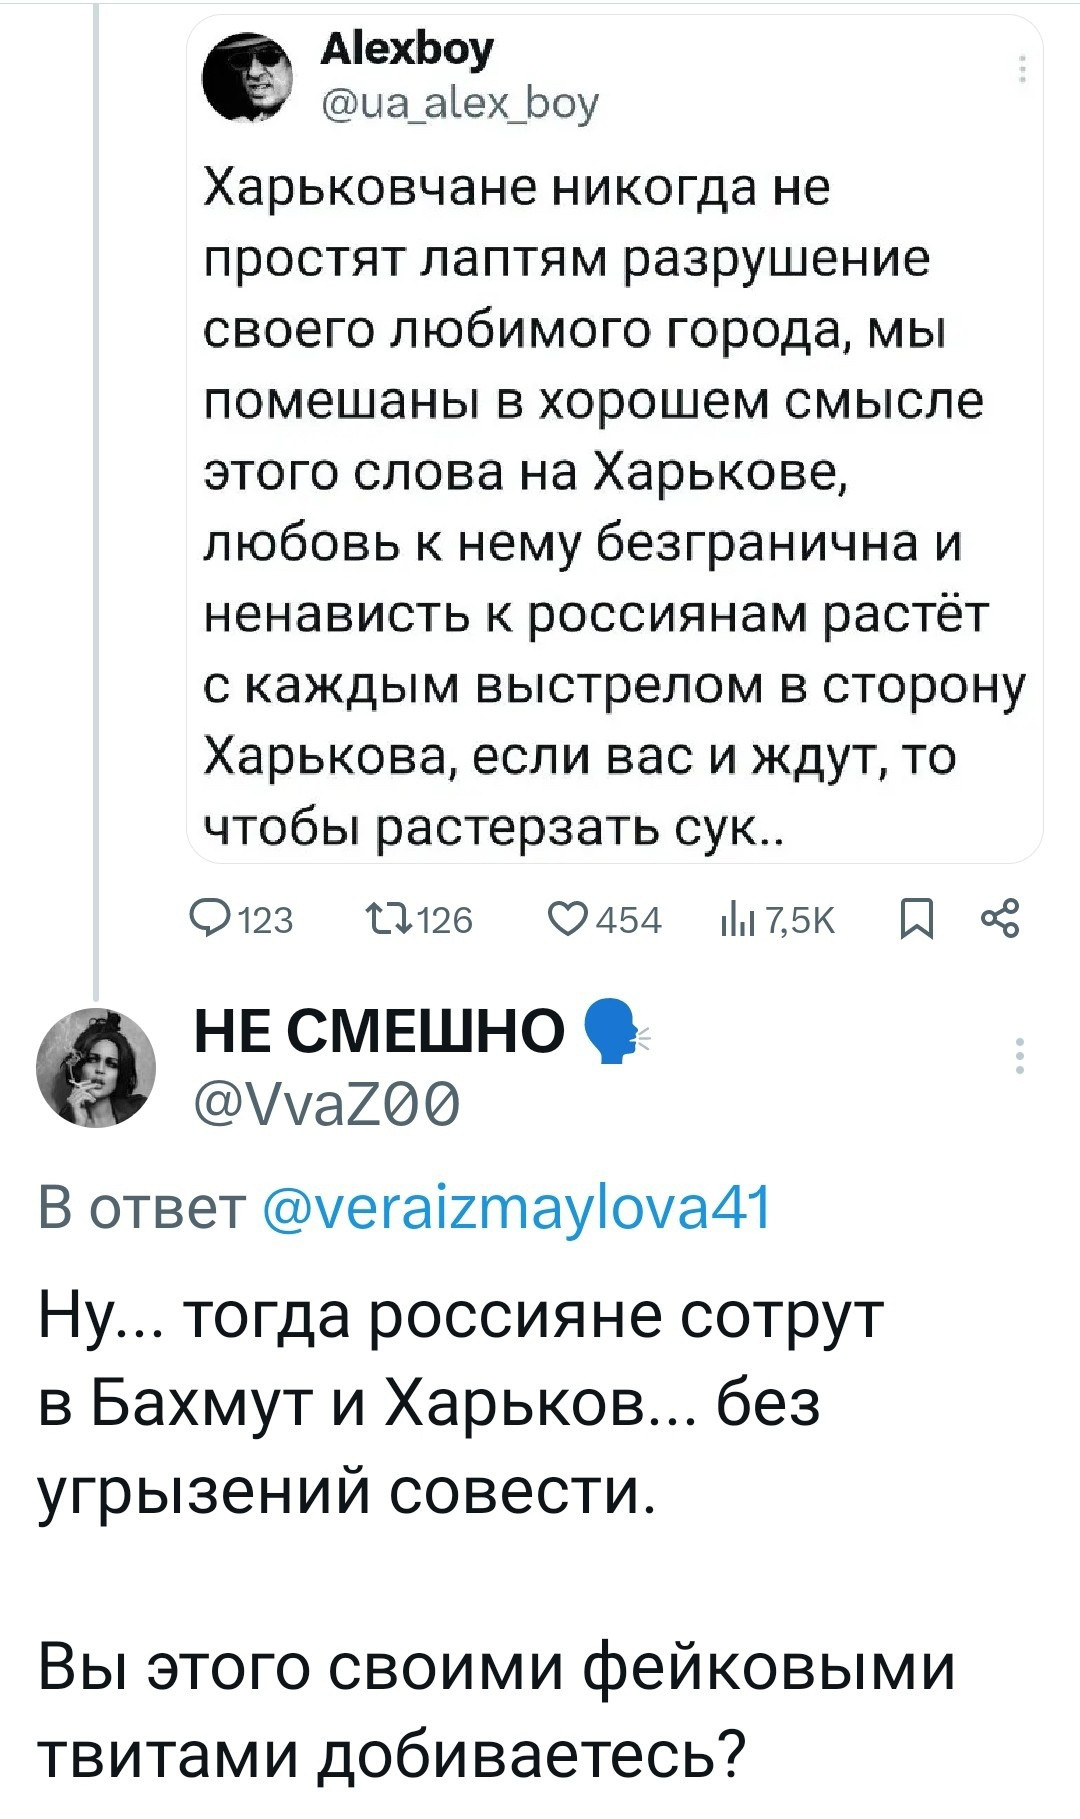
Task: Tap the vertical thread connector line
Action: click(94, 500)
